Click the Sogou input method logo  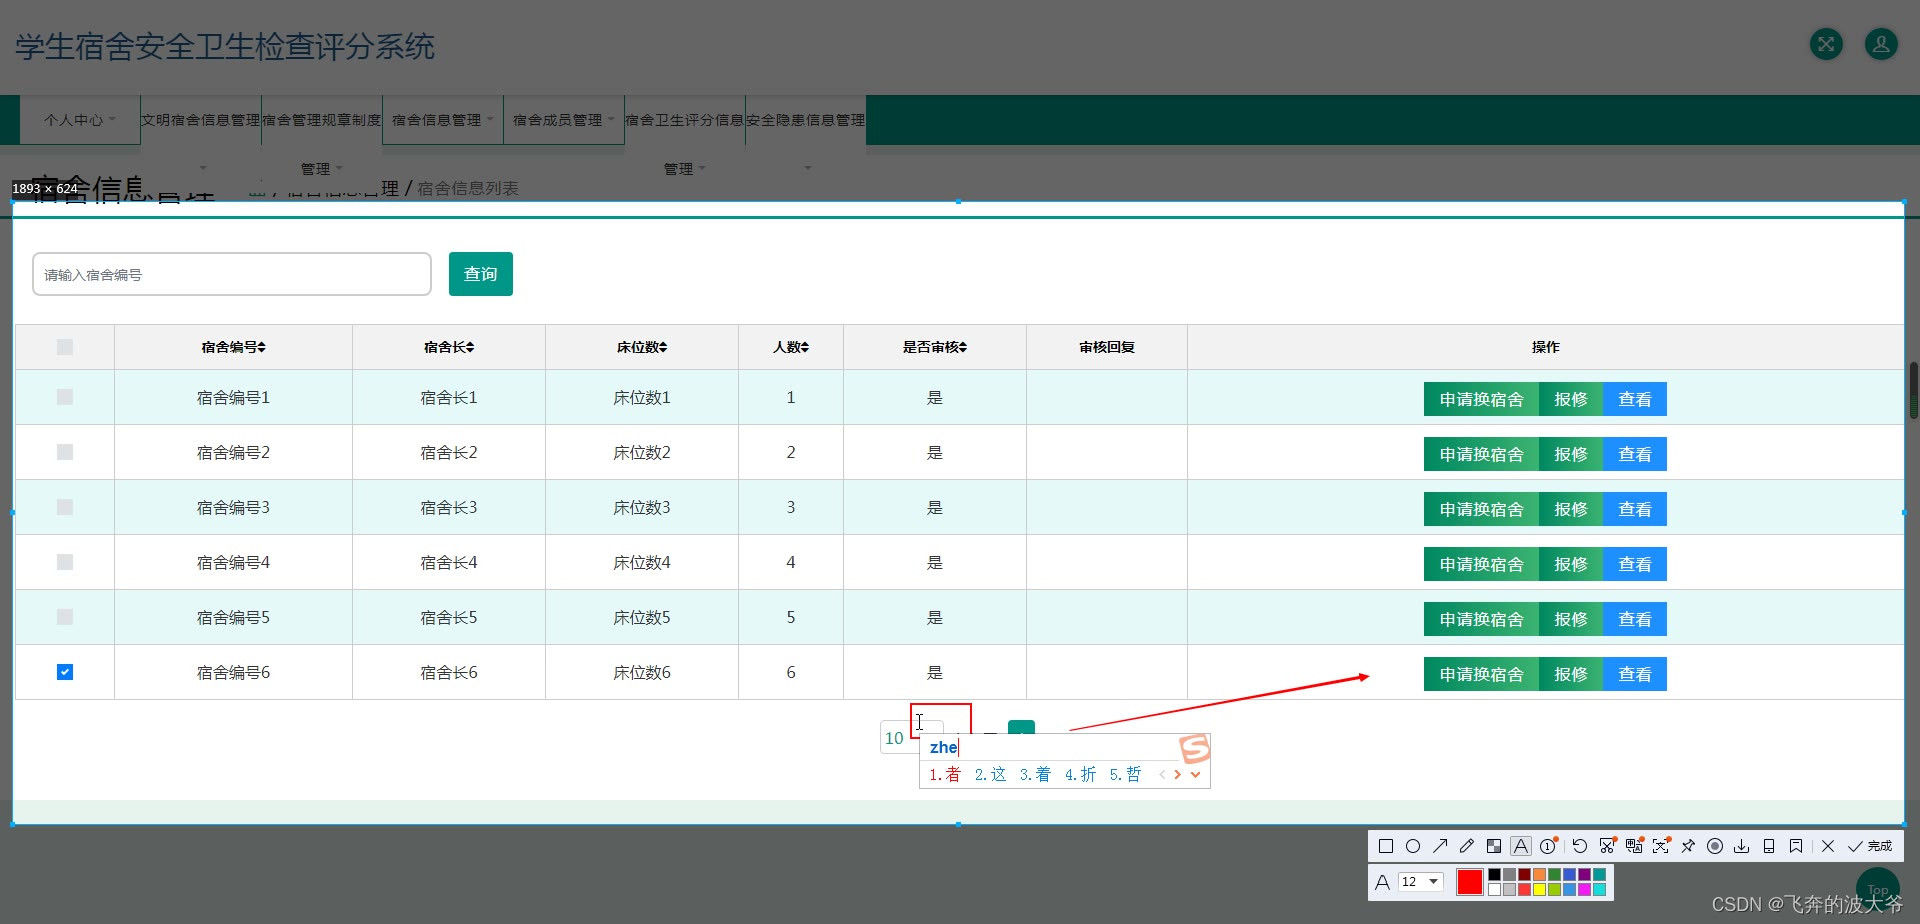tap(1195, 748)
